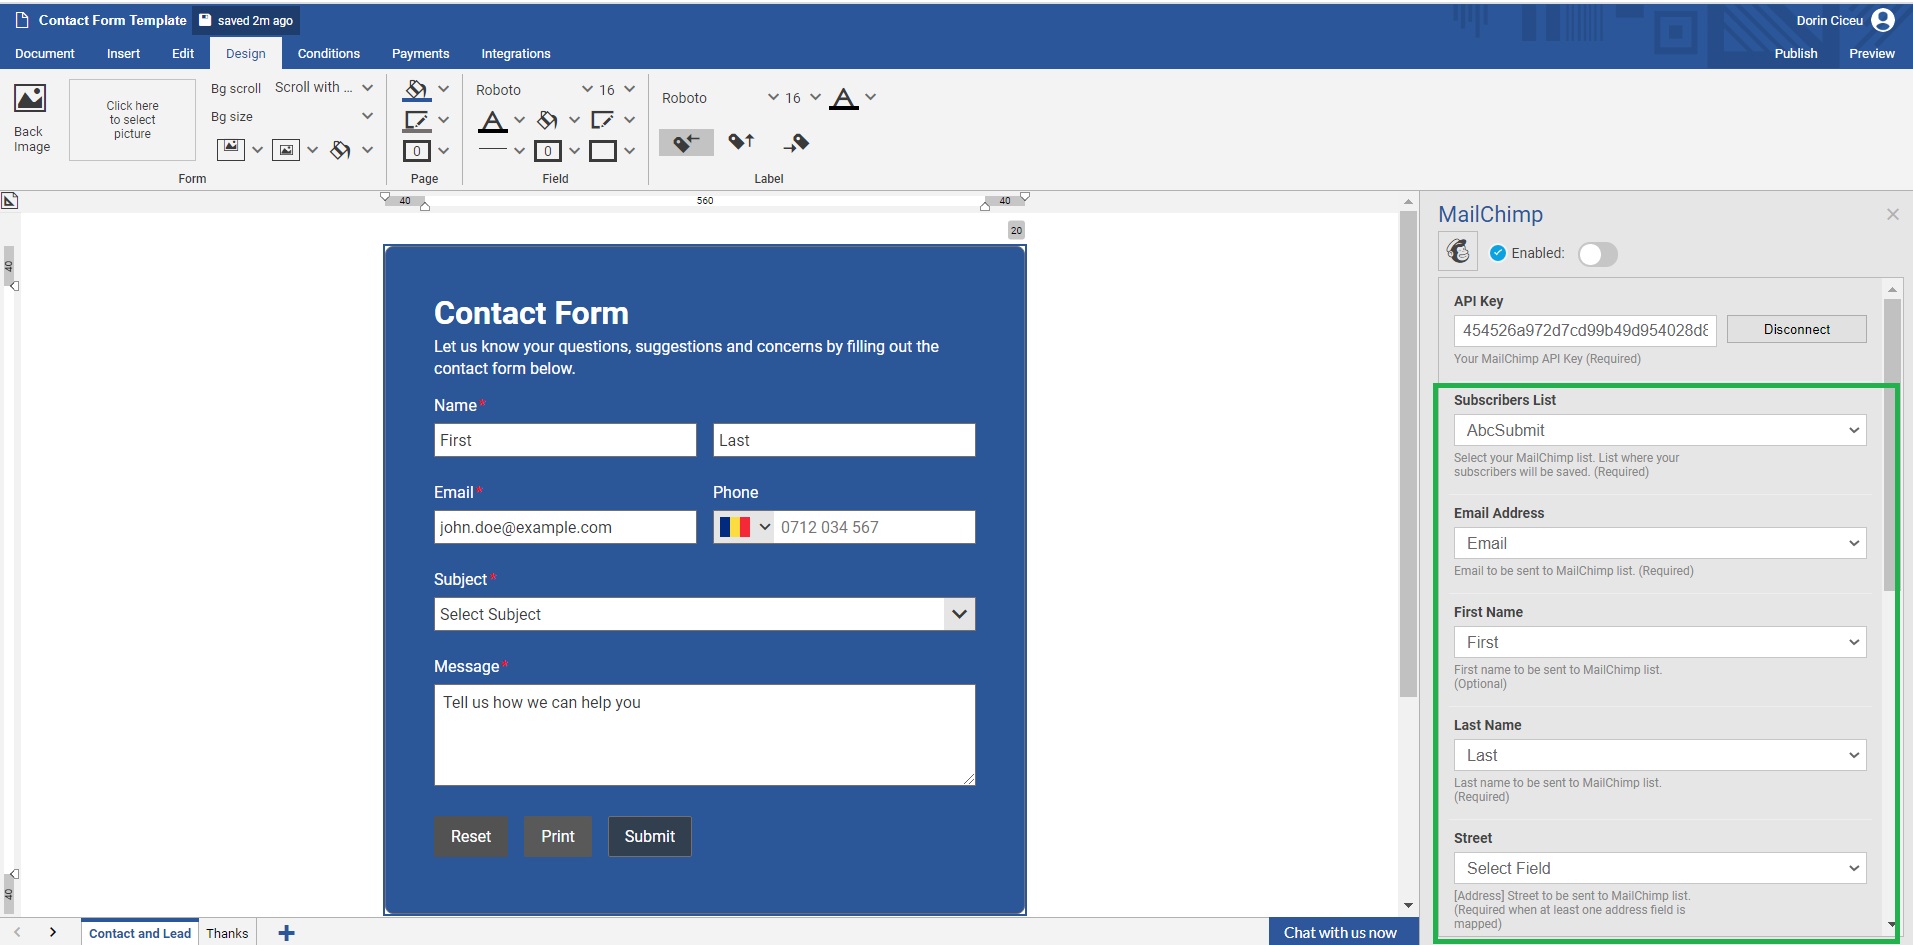Click the Publish button
Screen dimensions: 1913x945
[x=1795, y=54]
